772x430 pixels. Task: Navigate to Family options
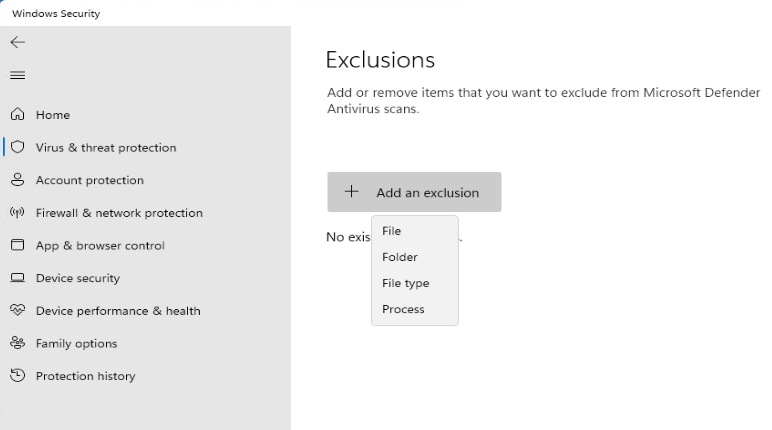click(x=76, y=343)
